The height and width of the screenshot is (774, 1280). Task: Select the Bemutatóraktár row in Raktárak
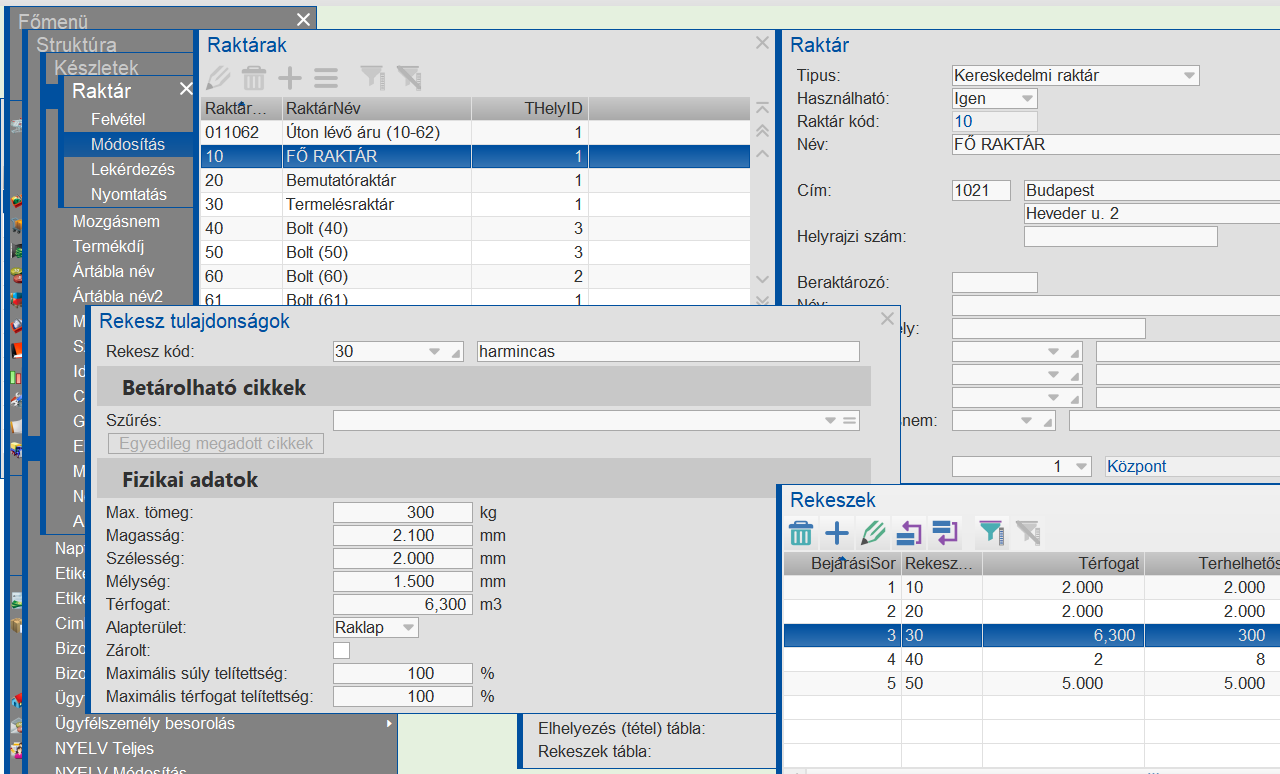340,180
